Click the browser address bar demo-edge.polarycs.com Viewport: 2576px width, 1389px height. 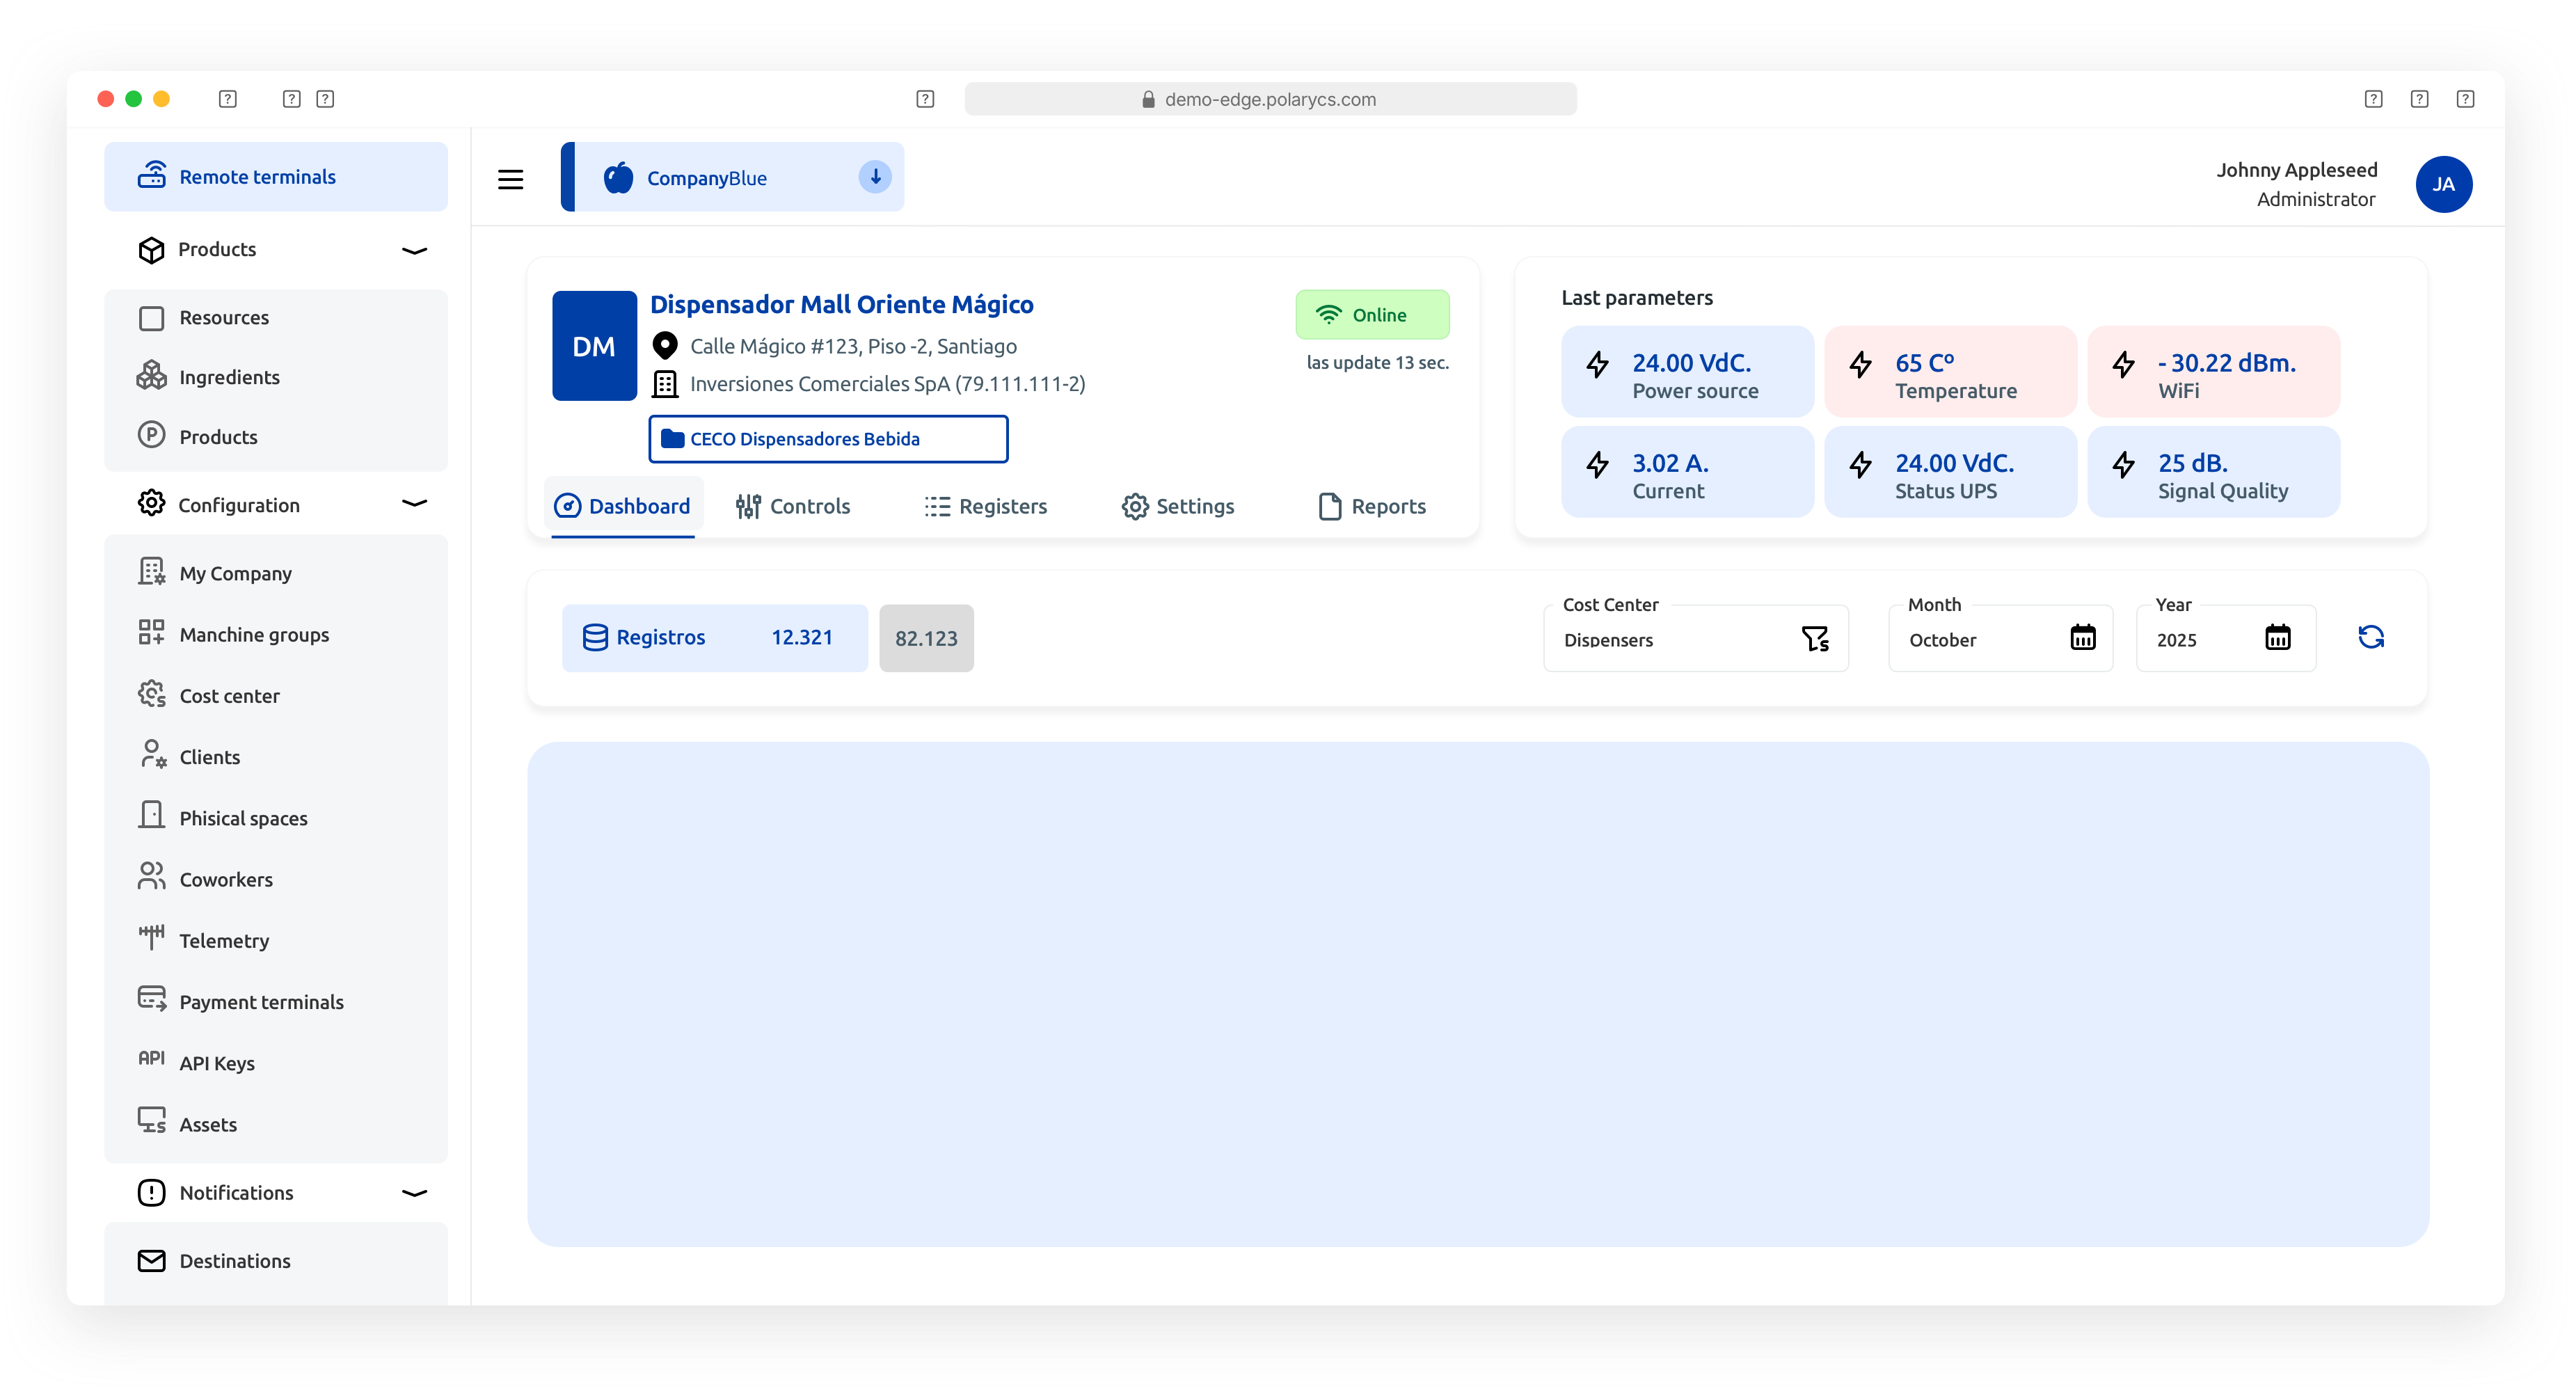click(x=1270, y=99)
